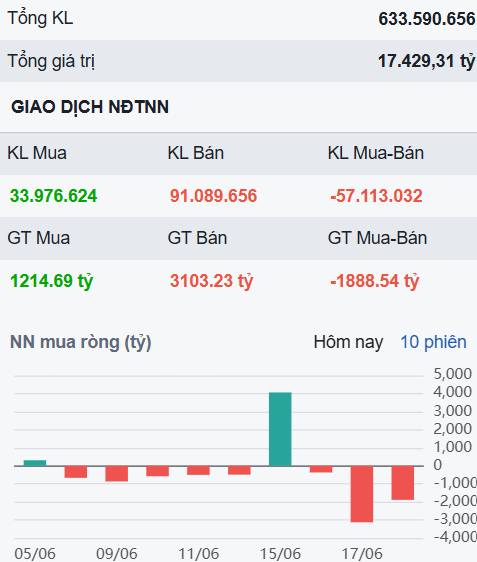Click the last red bar in chart
The height and width of the screenshot is (562, 477).
403,482
